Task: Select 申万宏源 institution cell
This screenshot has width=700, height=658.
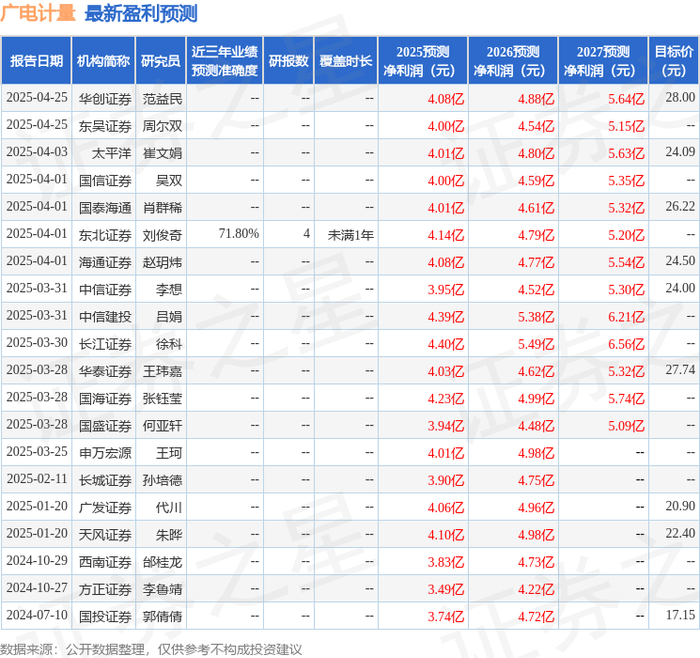Action: click(x=105, y=453)
